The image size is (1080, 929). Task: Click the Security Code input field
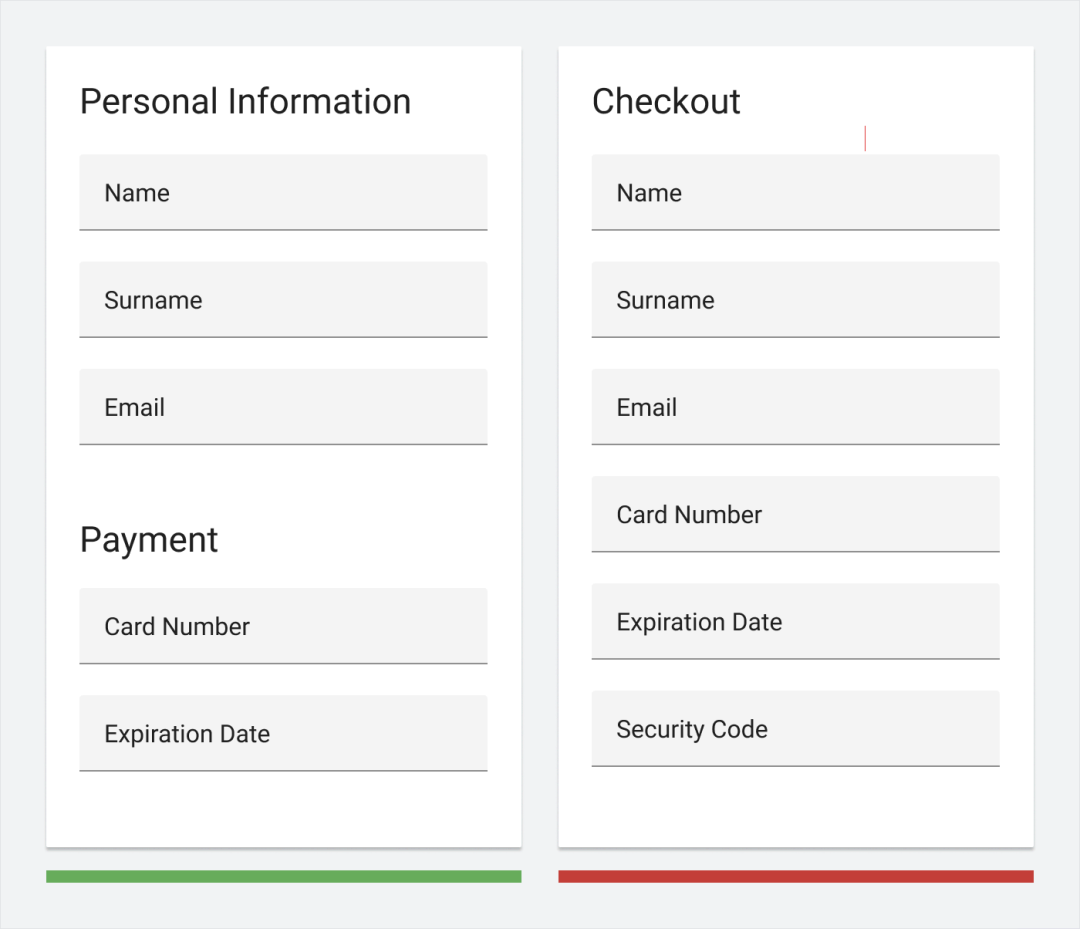point(795,729)
